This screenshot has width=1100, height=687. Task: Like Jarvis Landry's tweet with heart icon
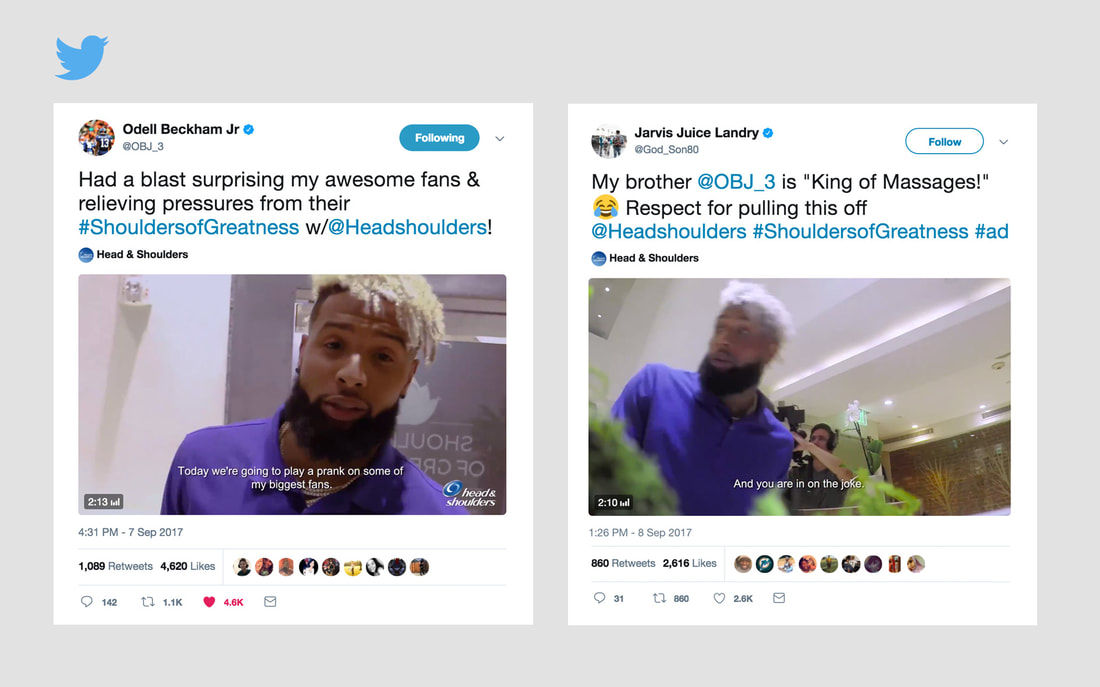(x=719, y=598)
